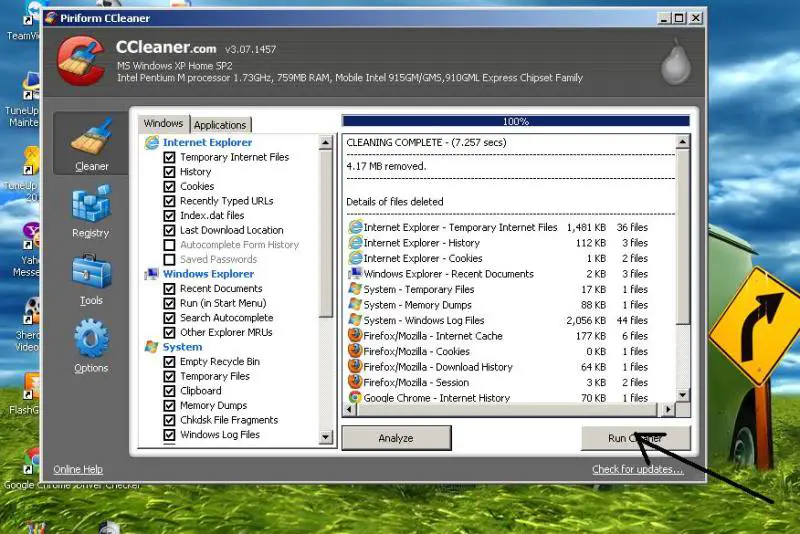This screenshot has height=534, width=800.
Task: Open the Registry section
Action: click(x=91, y=212)
